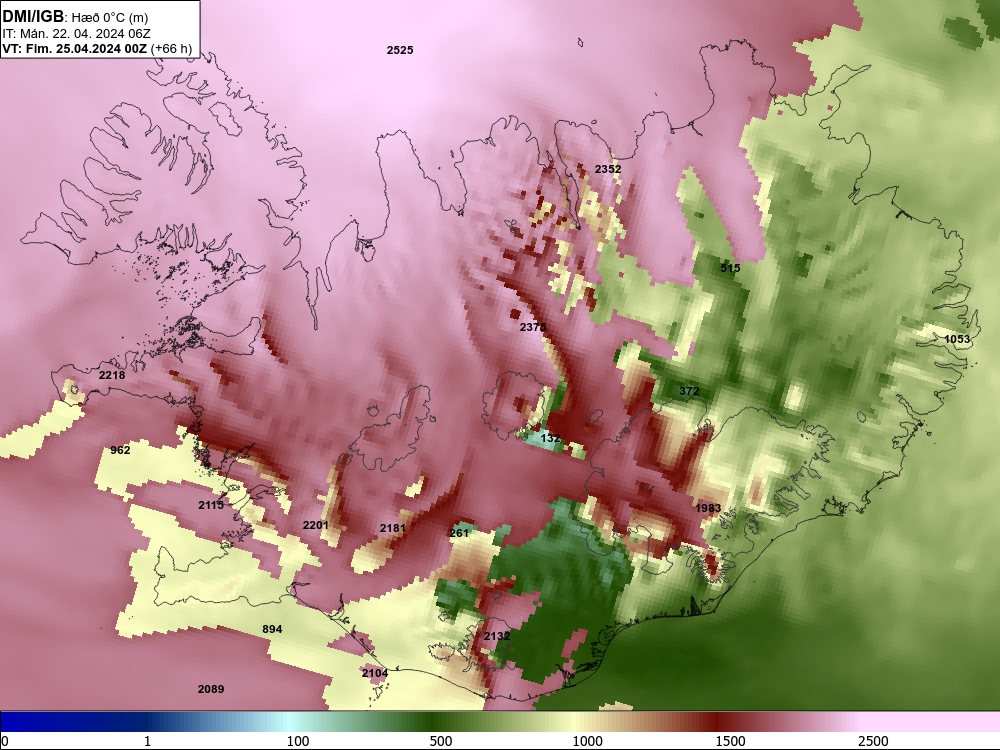Select the 1983 height label
This screenshot has height=750, width=1000.
708,508
